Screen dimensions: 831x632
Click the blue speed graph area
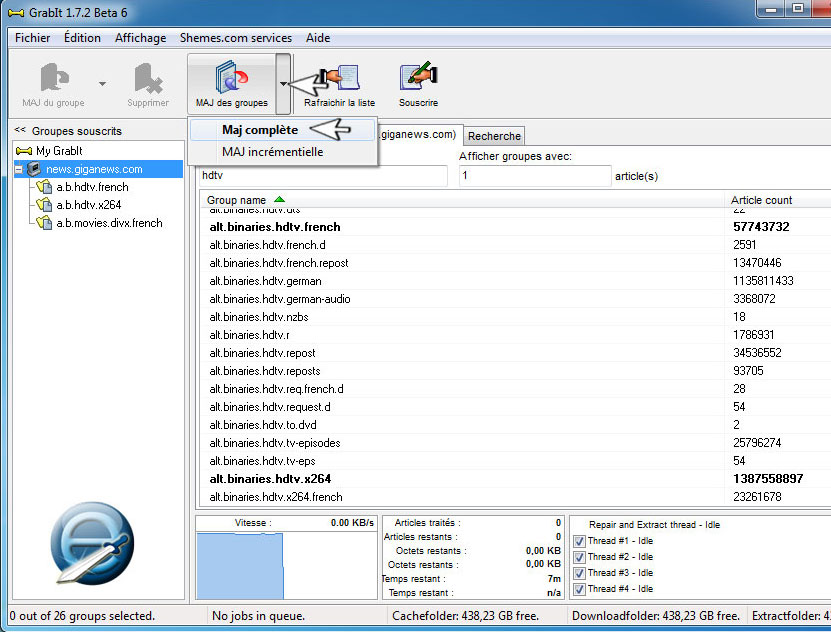[x=240, y=566]
